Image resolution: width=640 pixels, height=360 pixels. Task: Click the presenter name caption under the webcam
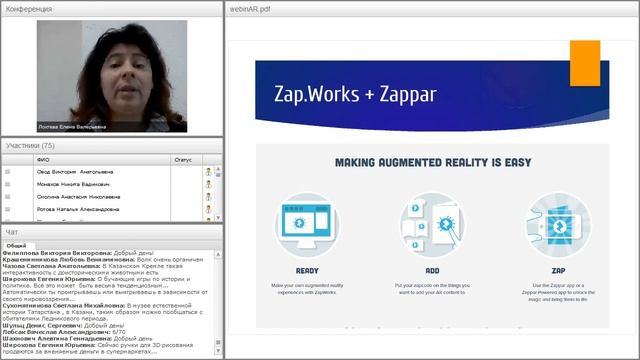click(x=72, y=127)
